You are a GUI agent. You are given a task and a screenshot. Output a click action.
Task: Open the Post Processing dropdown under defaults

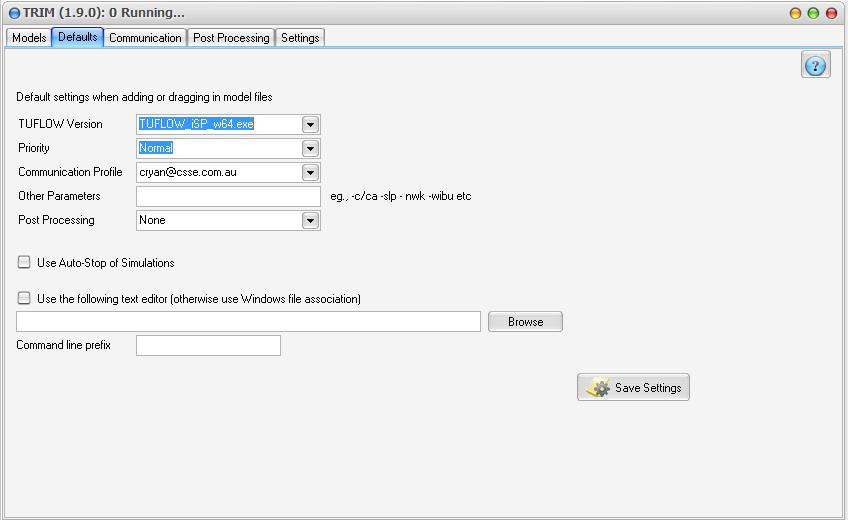(x=310, y=220)
